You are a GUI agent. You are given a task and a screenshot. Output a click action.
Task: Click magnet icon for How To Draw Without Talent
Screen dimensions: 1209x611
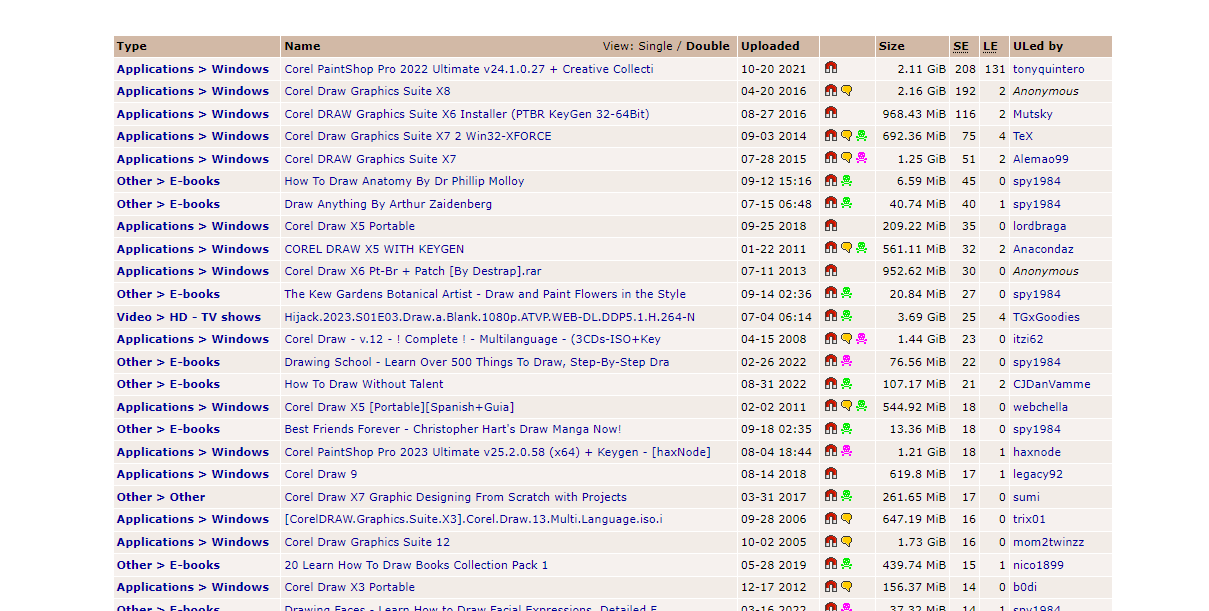(x=830, y=383)
